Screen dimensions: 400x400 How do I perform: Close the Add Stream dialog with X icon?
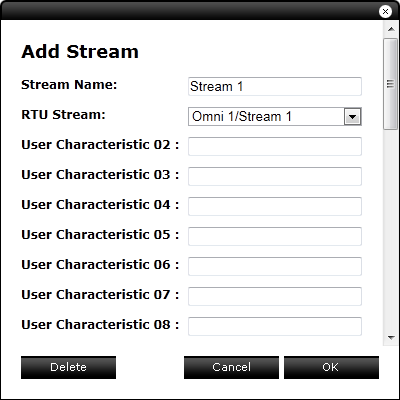(385, 12)
